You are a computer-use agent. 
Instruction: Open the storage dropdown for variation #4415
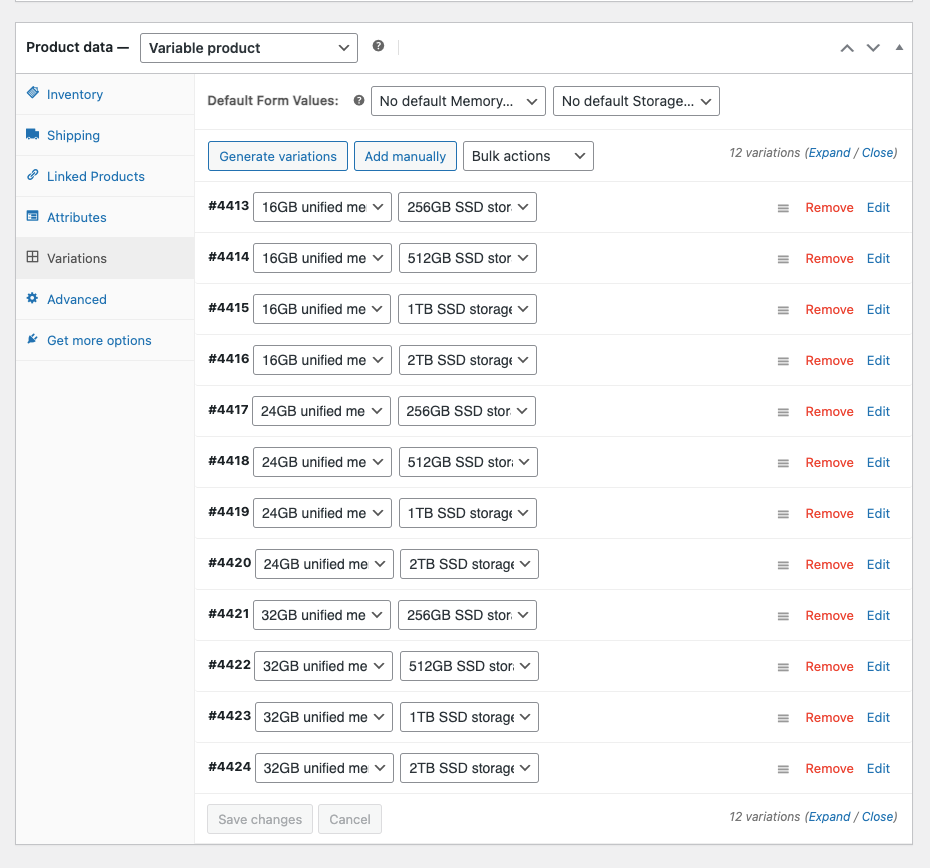tap(467, 309)
